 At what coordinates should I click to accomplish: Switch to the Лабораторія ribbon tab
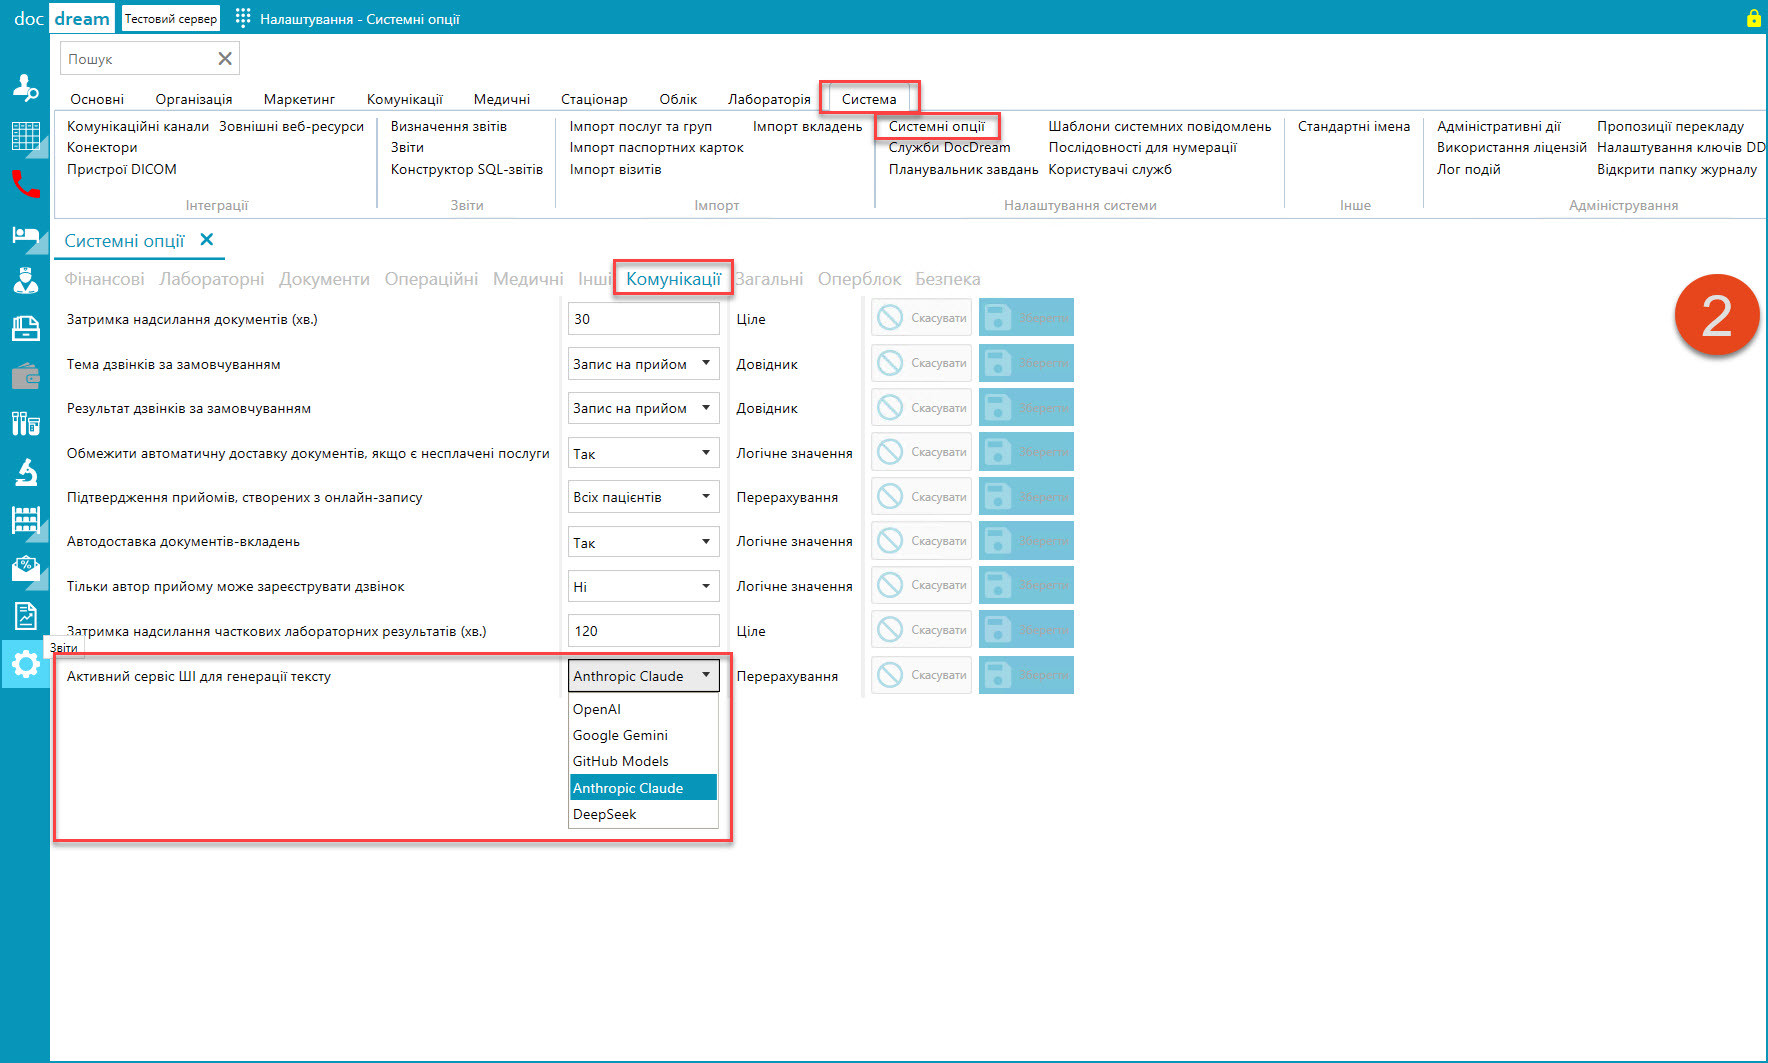[769, 99]
